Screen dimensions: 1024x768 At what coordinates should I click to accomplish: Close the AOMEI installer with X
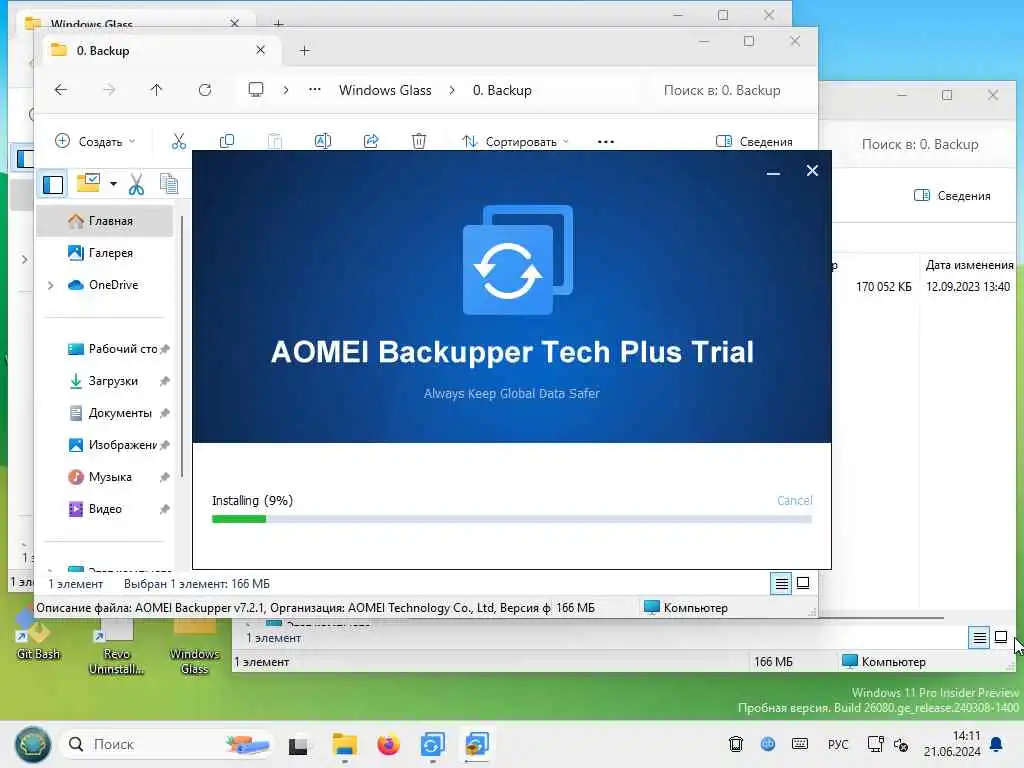click(x=812, y=170)
